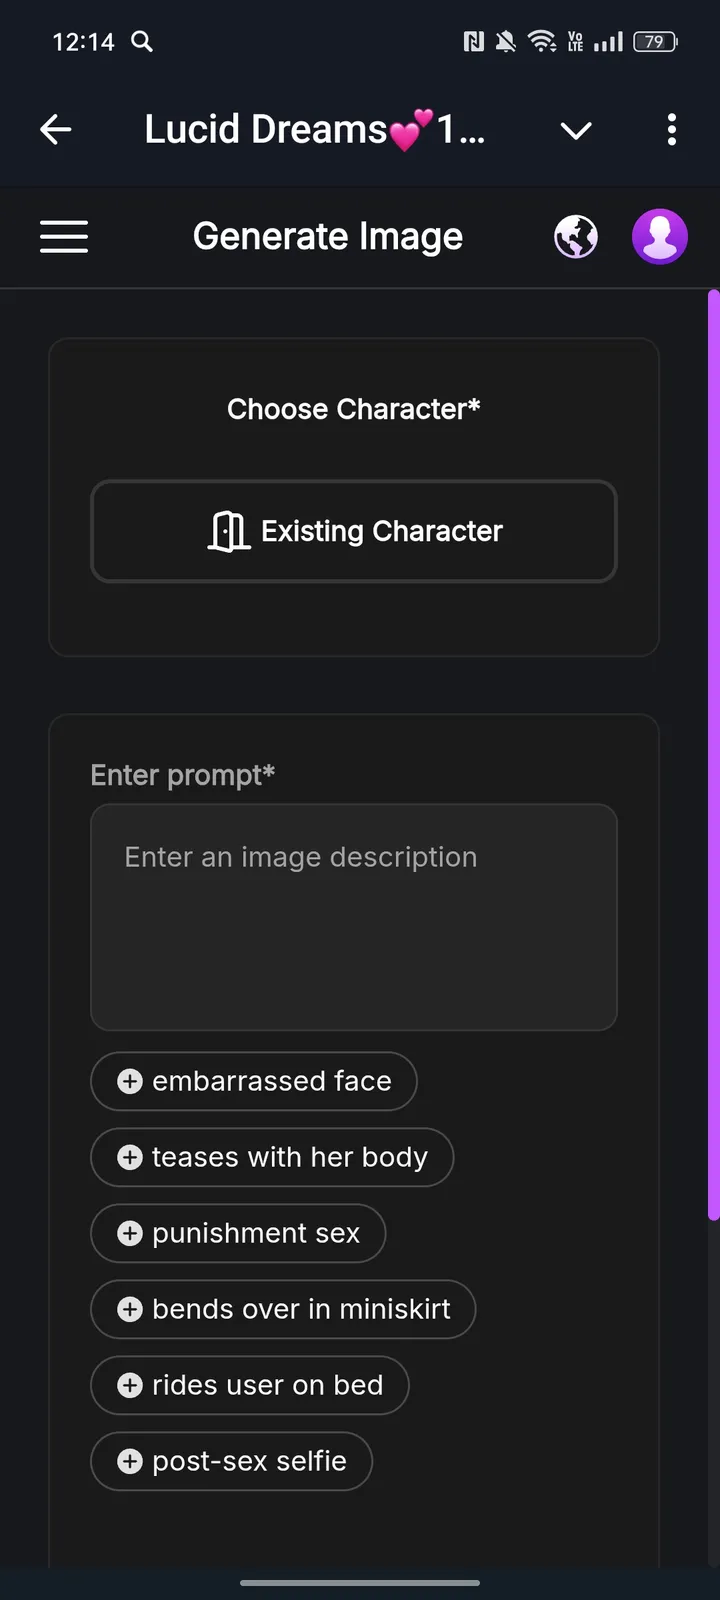Screen dimensions: 720x1600
Task: Open the three-dot overflow menu
Action: [x=671, y=129]
